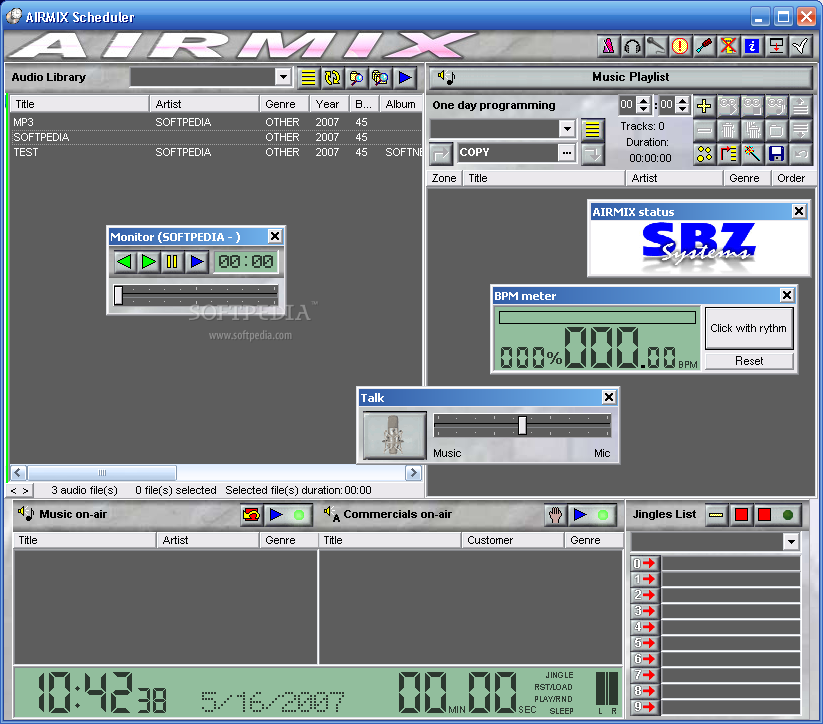Click second red square in Jingles List

tap(764, 515)
